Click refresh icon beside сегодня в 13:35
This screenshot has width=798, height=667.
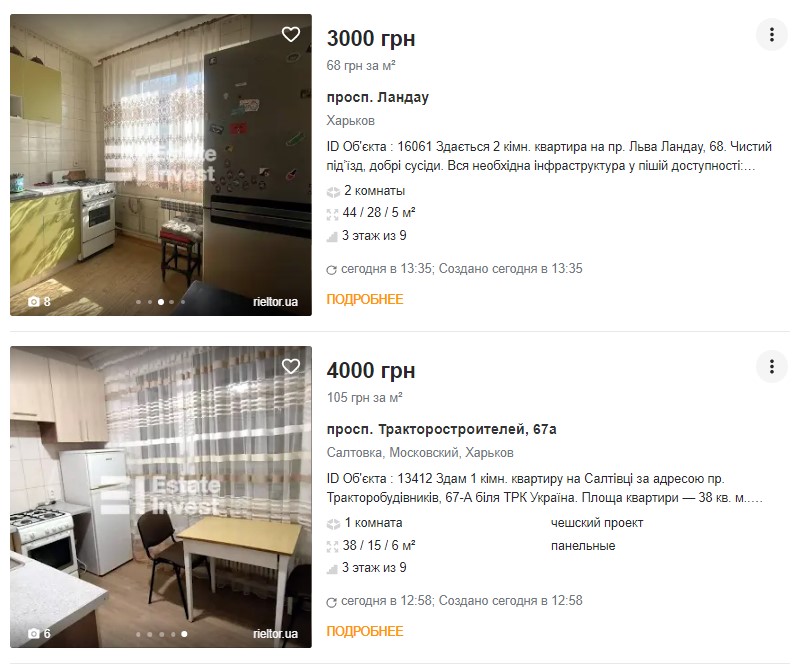[333, 269]
